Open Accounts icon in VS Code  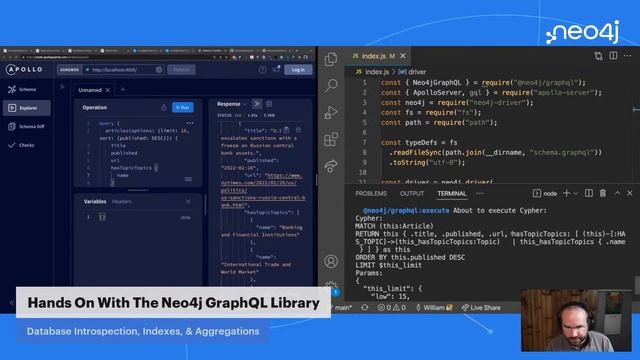pos(331,261)
